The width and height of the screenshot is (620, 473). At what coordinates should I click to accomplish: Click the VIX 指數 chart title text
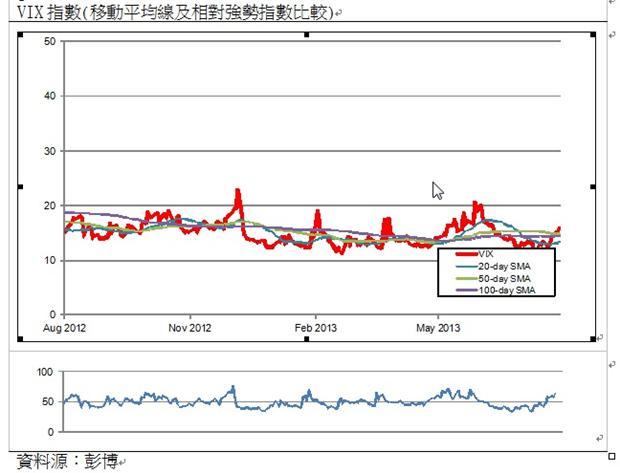[x=172, y=12]
